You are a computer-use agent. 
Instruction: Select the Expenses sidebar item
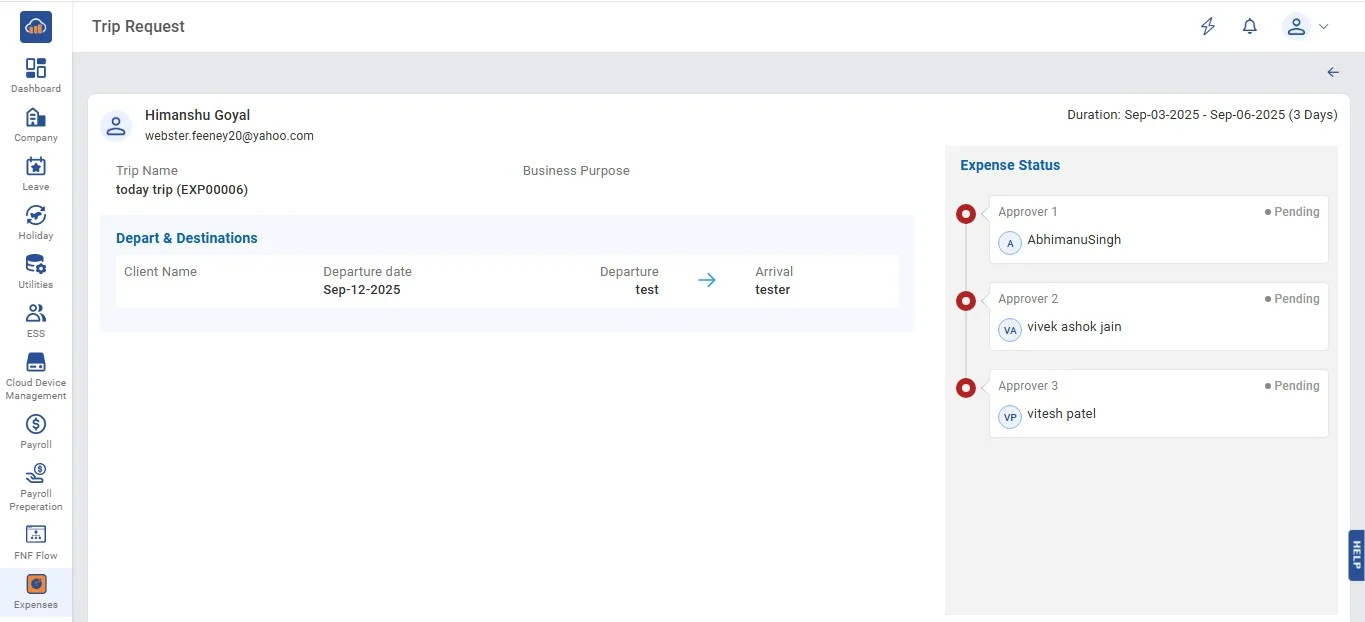click(x=36, y=585)
